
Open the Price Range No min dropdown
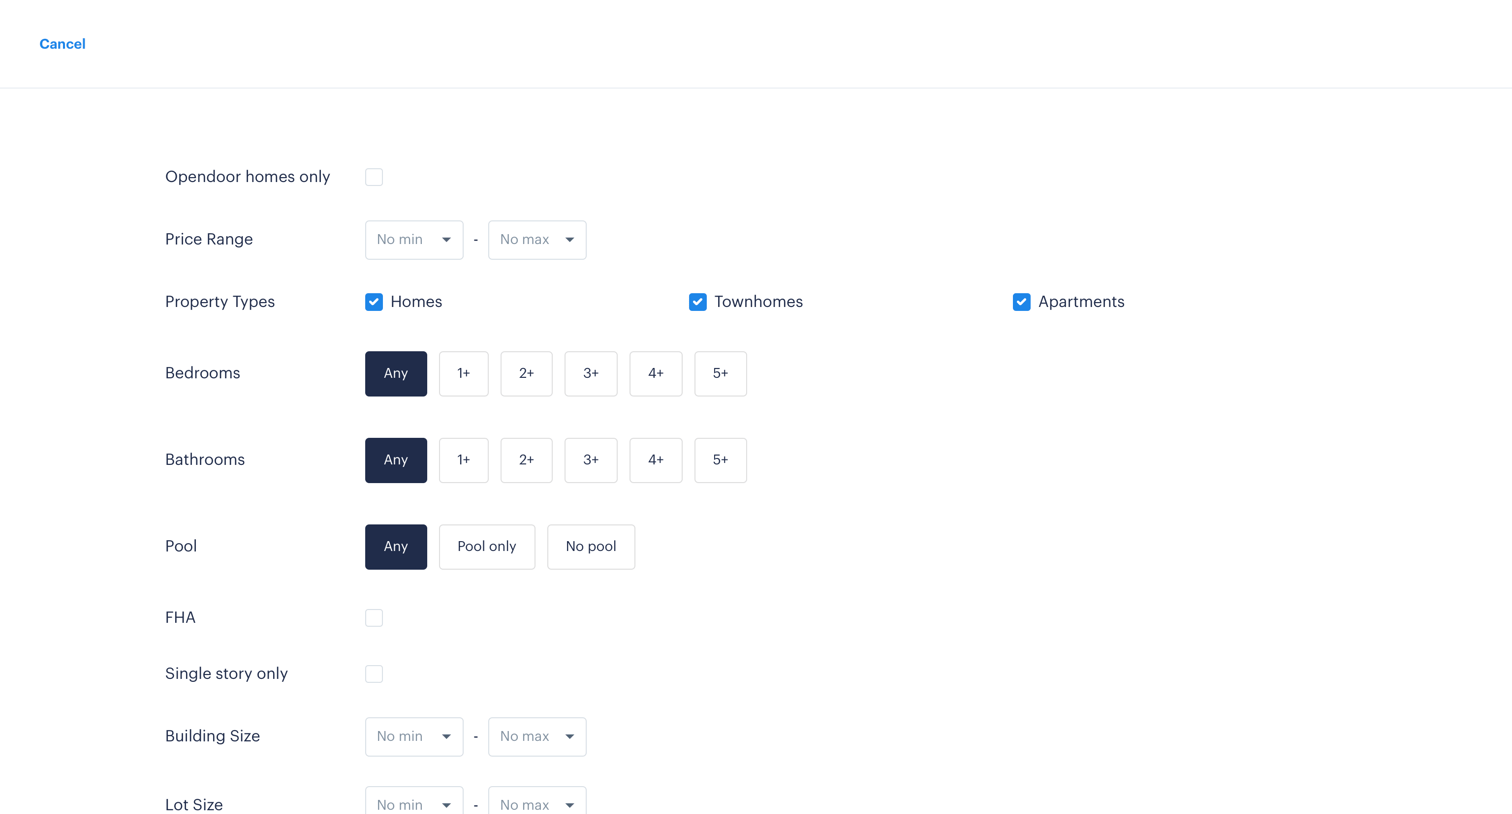[414, 240]
